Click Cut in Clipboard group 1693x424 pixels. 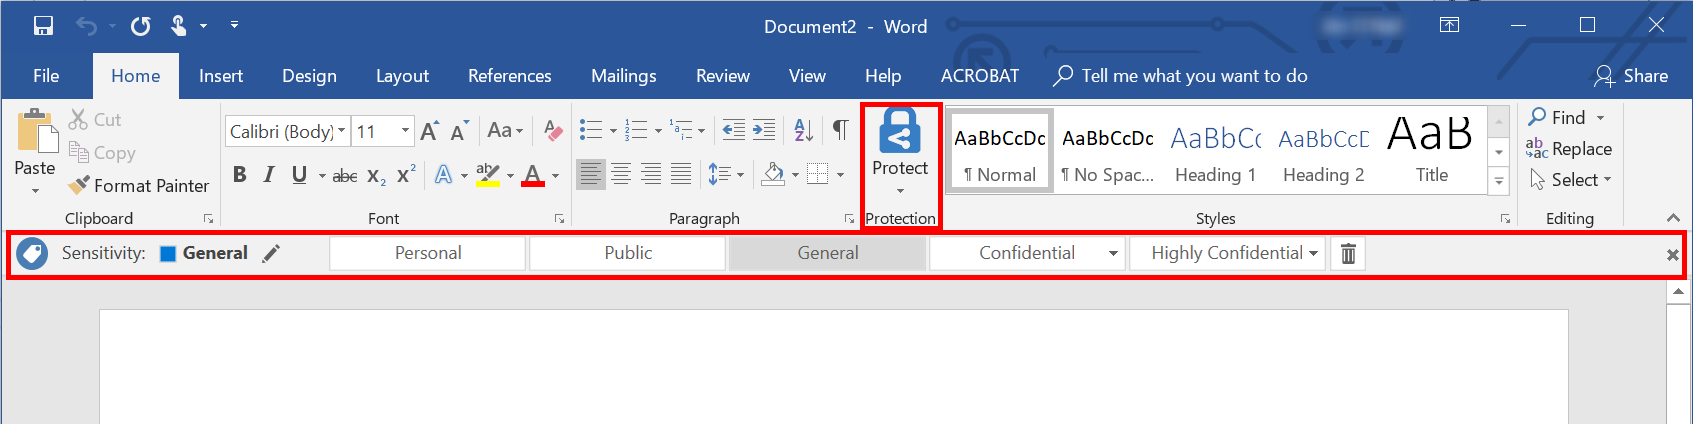coord(95,120)
